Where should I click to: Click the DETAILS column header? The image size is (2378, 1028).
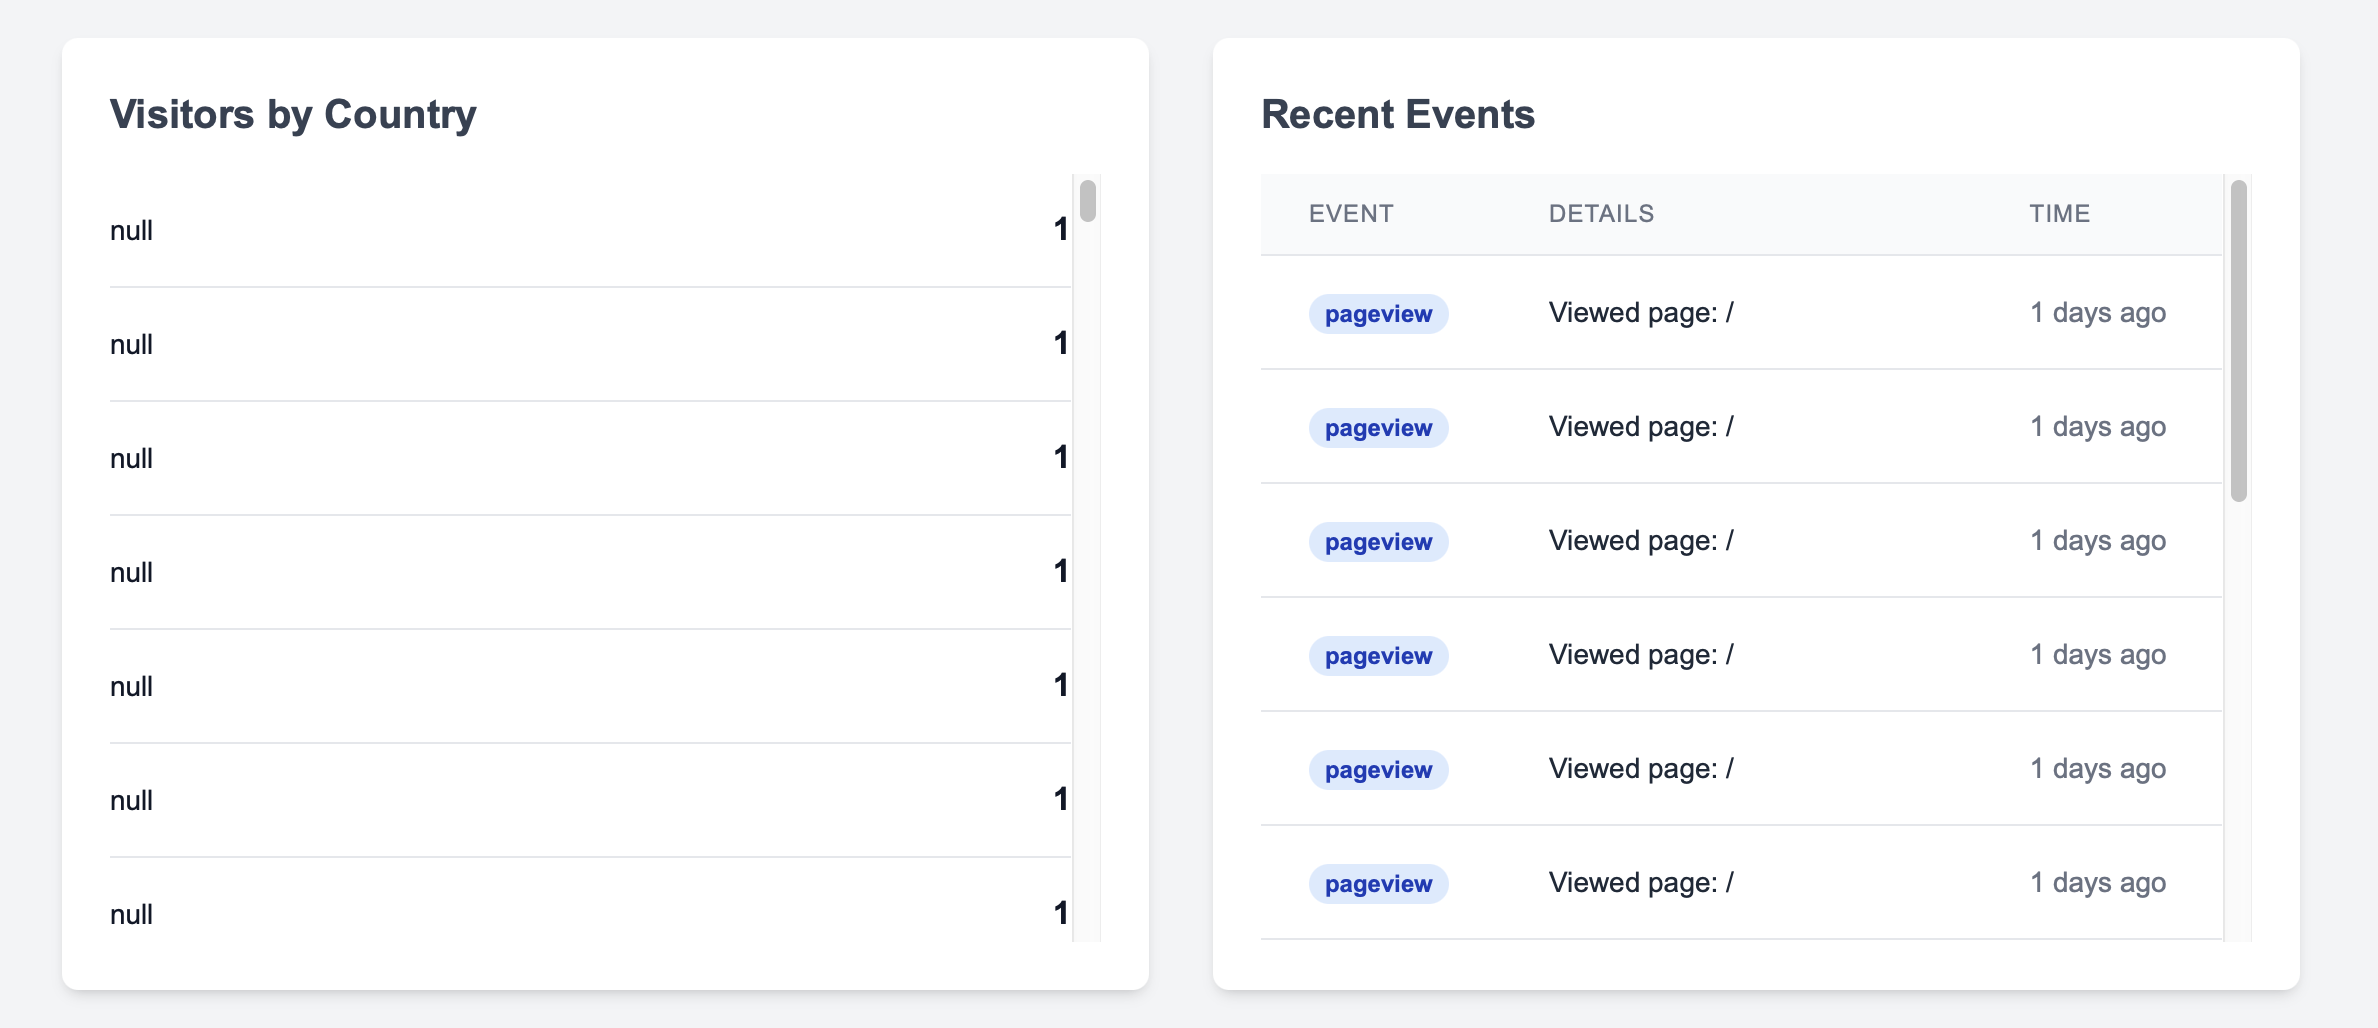tap(1600, 214)
